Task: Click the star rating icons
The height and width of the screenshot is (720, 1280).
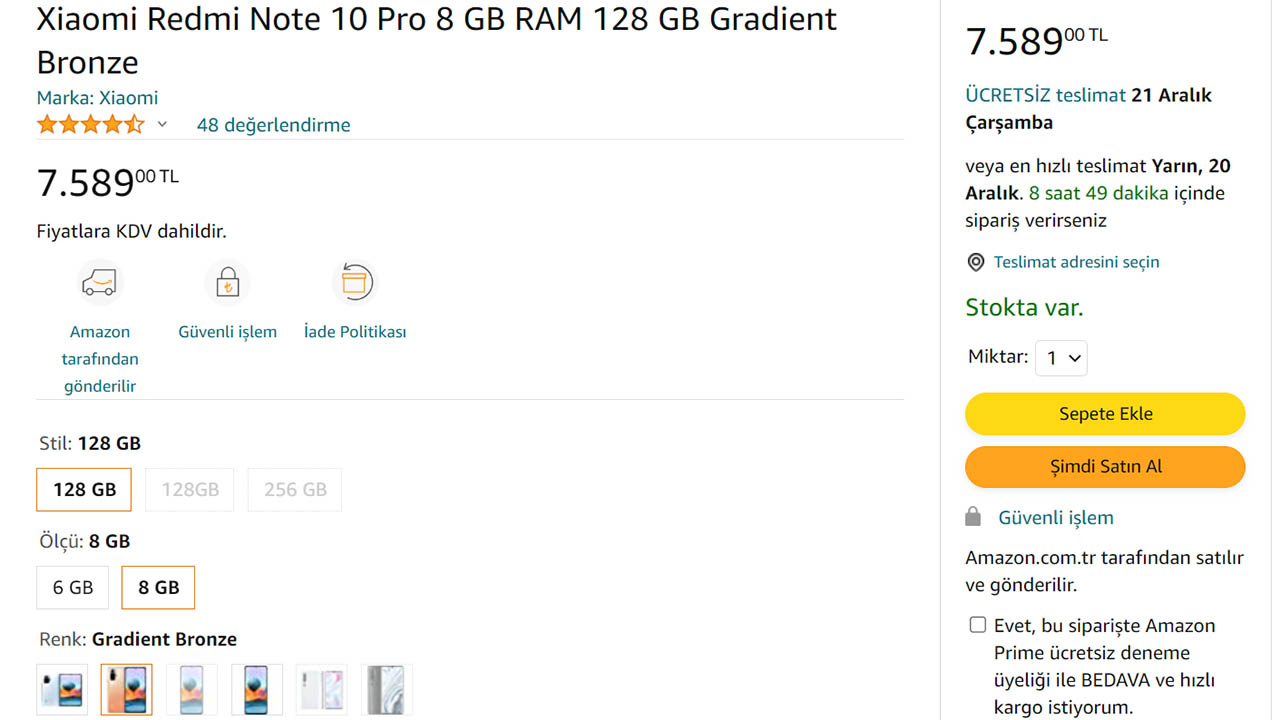Action: point(90,125)
